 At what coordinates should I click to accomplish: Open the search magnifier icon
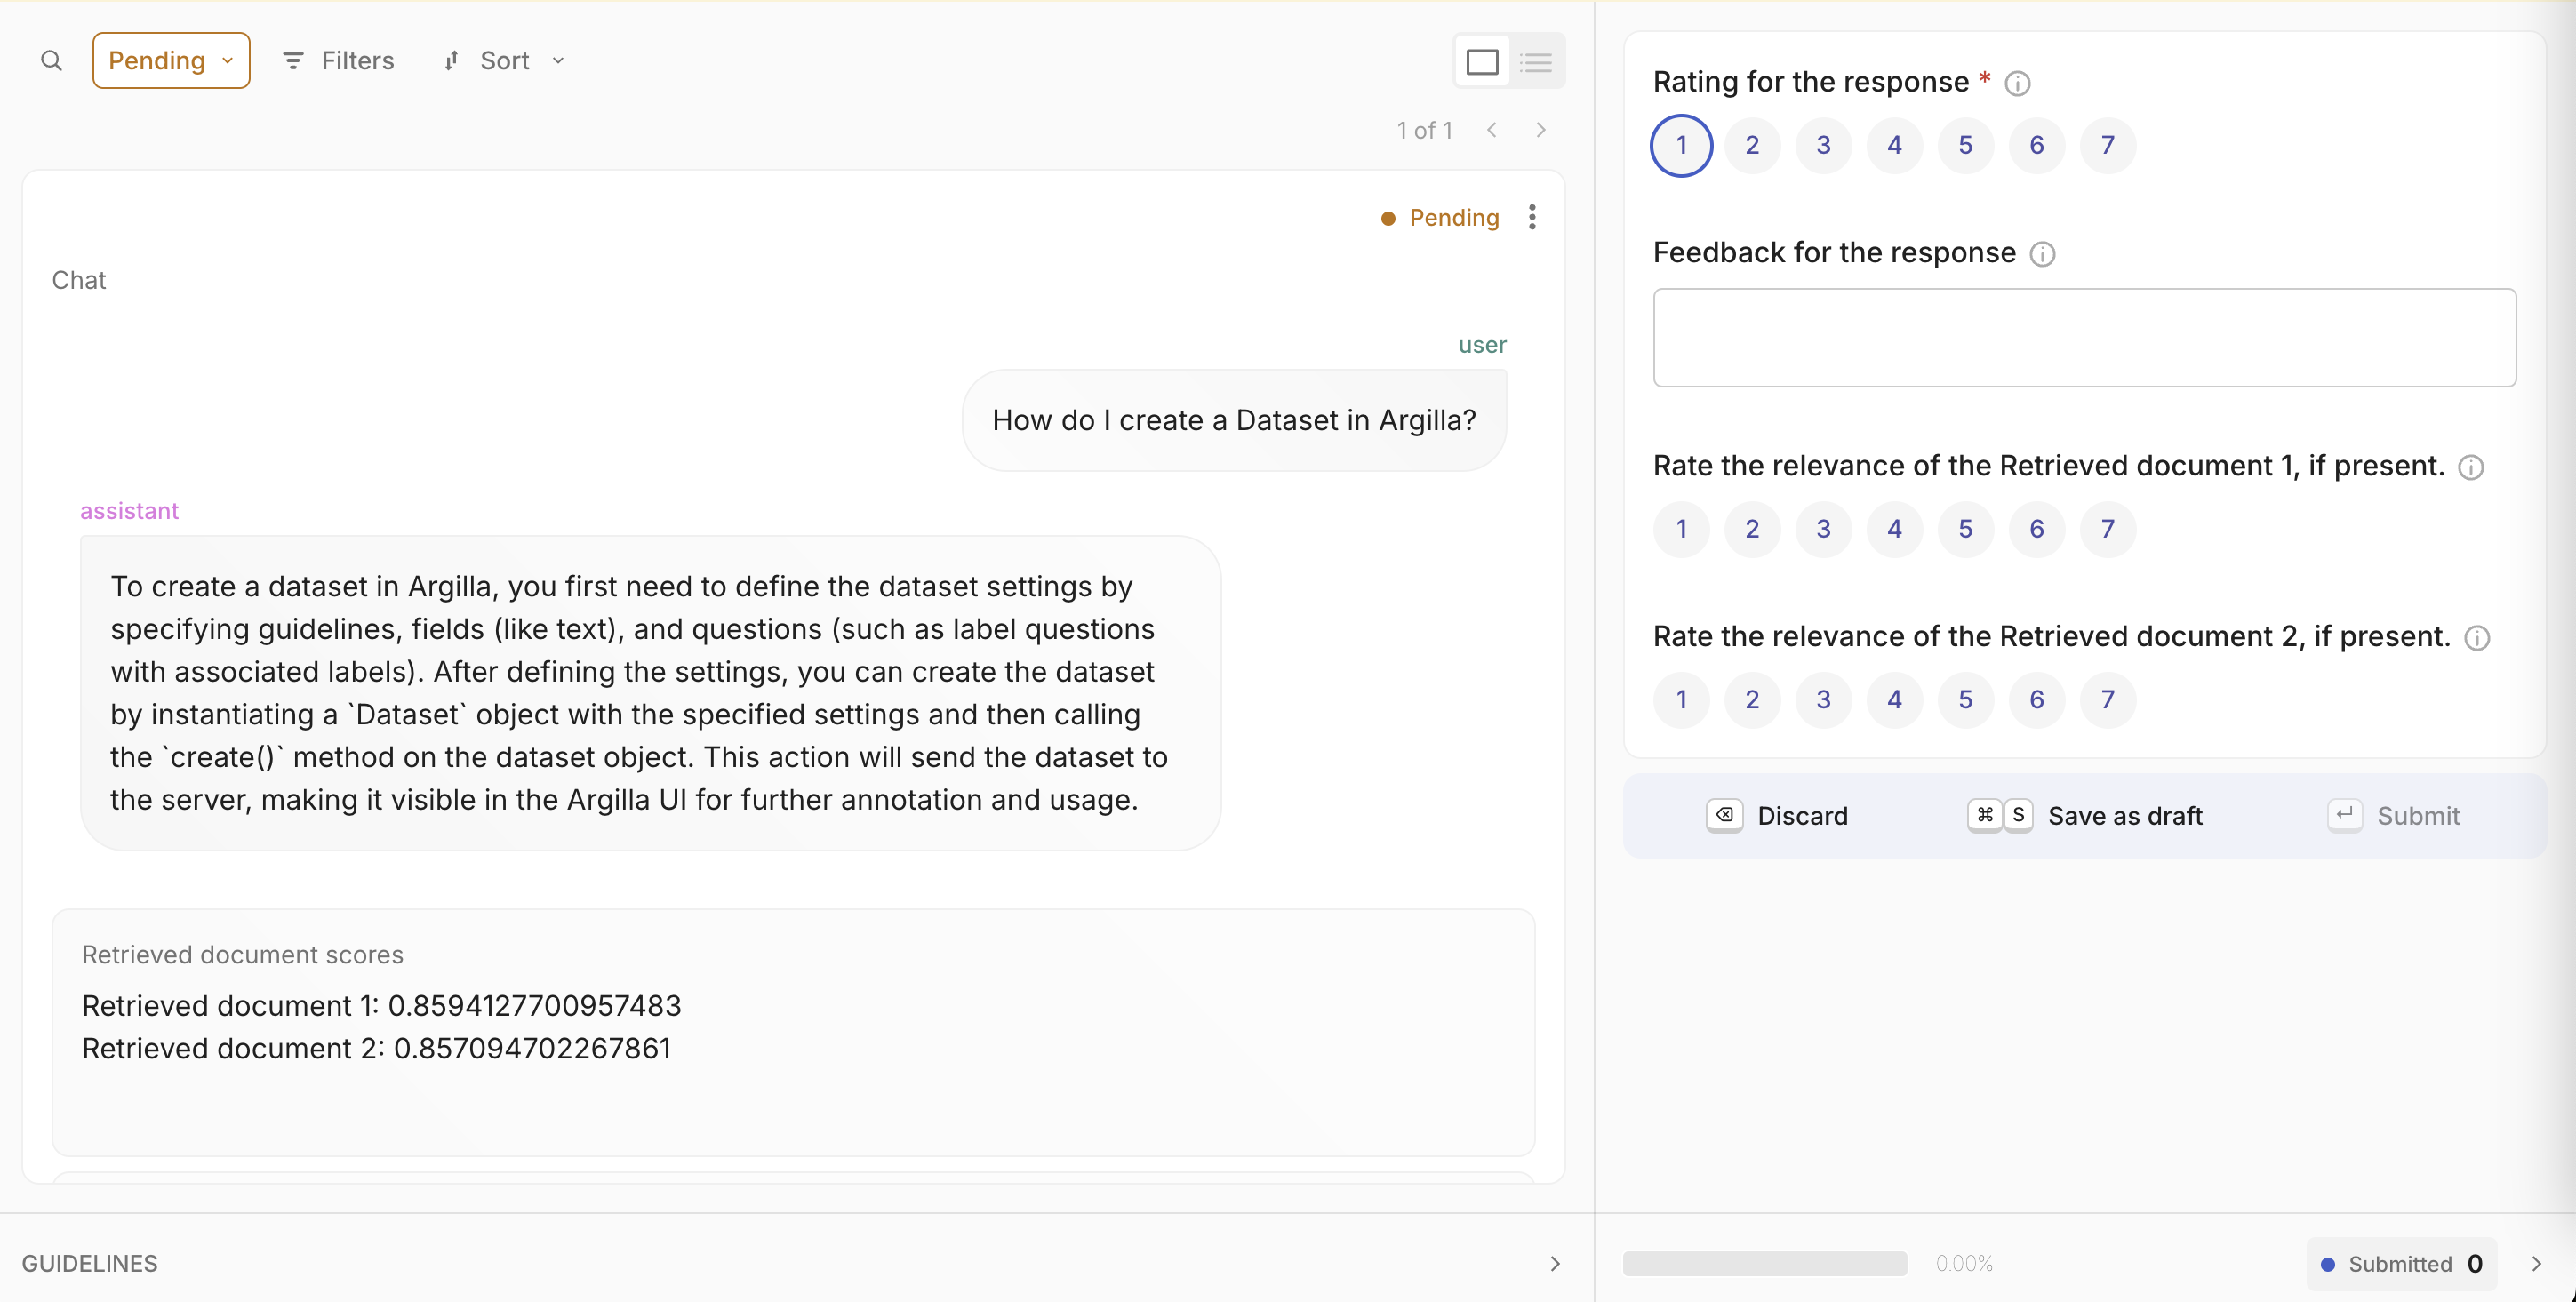[x=52, y=61]
